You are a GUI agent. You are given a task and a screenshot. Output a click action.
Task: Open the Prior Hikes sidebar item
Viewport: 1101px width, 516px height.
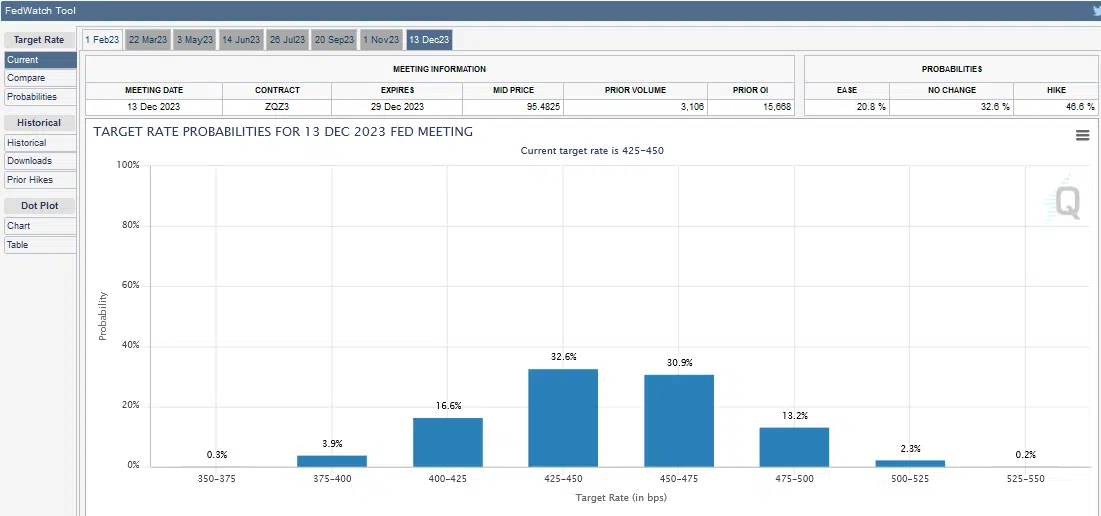40,180
